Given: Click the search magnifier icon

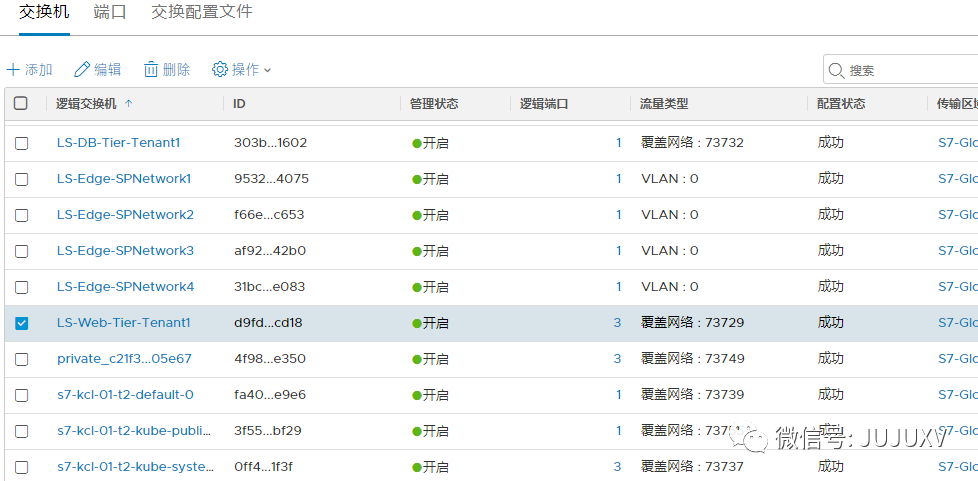Looking at the screenshot, I should coord(836,70).
